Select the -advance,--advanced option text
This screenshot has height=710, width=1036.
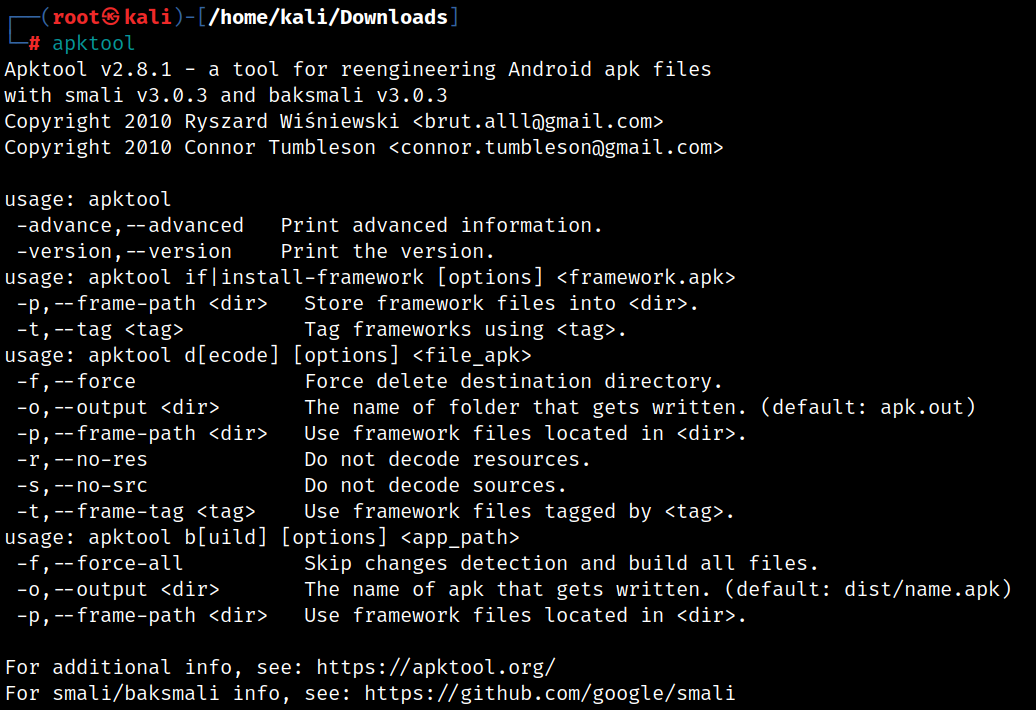(x=130, y=225)
